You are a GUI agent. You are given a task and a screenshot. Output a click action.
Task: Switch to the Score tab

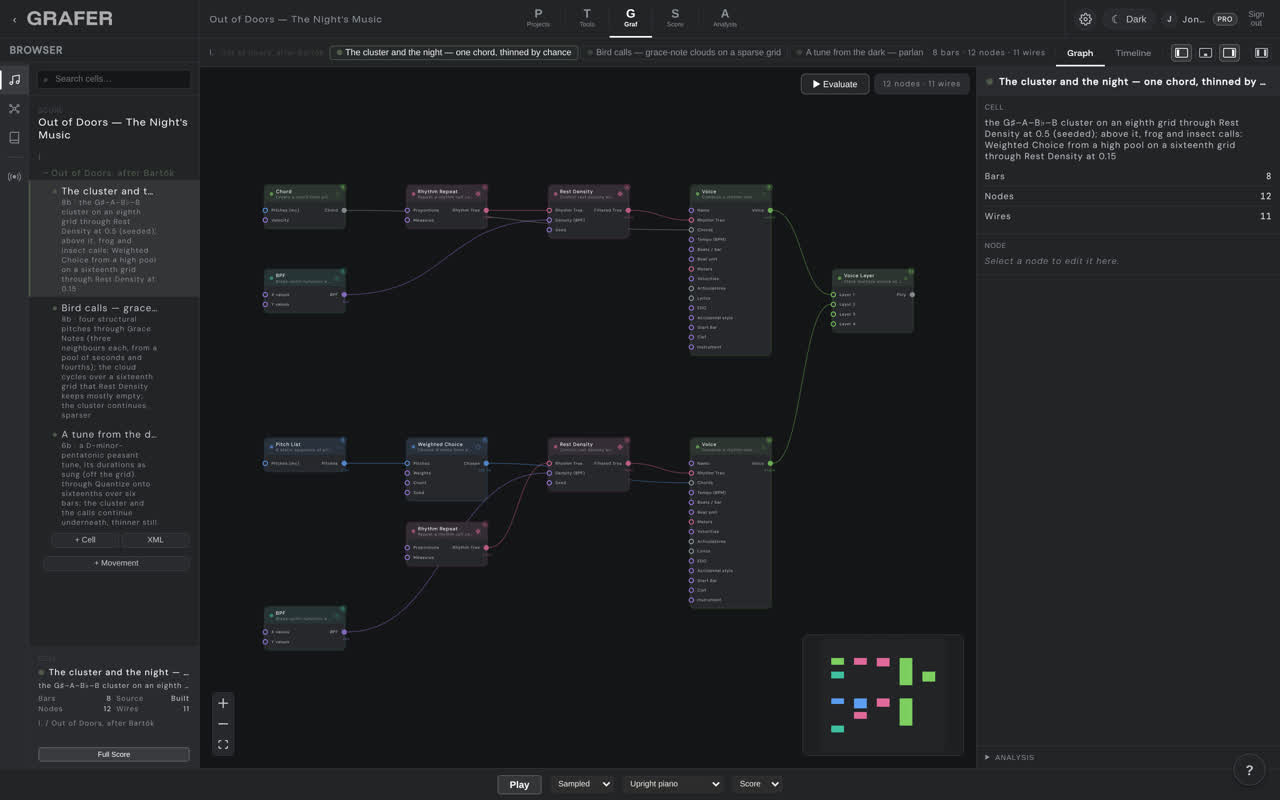click(x=675, y=18)
